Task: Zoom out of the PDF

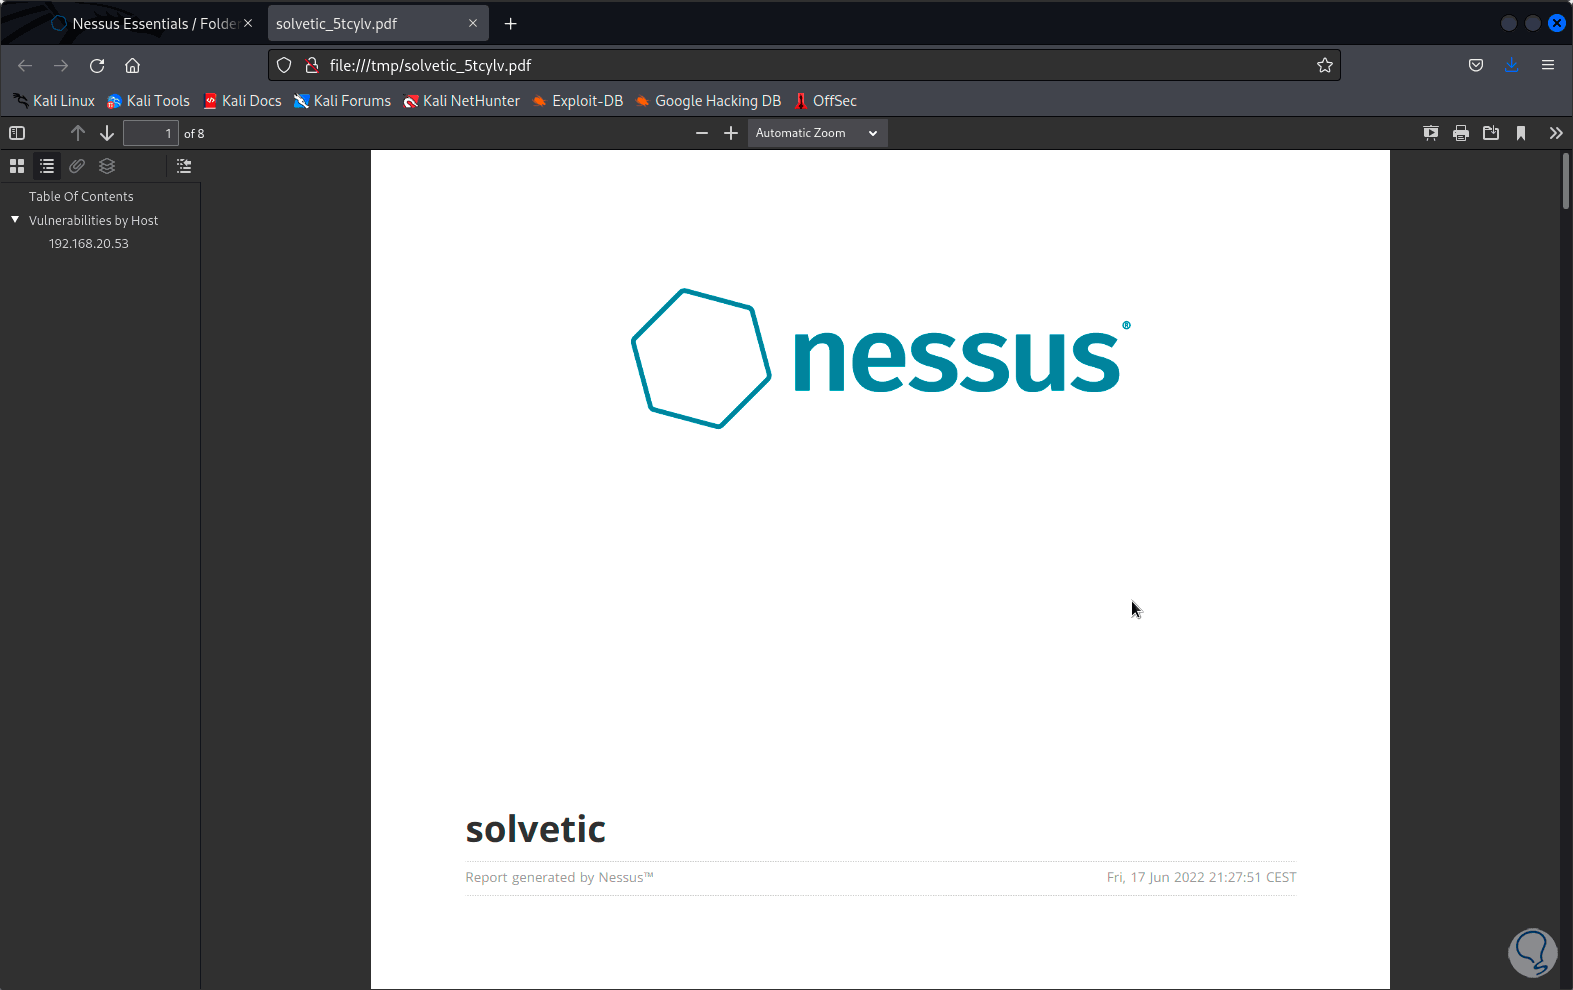Action: [x=702, y=133]
